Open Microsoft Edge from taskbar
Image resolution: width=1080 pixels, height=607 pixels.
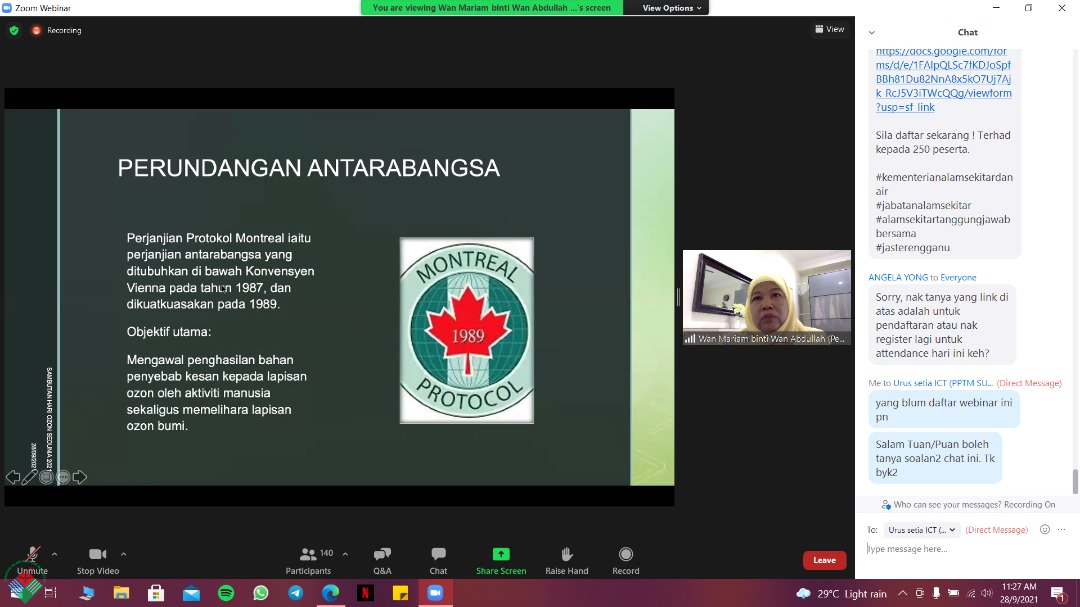[331, 593]
